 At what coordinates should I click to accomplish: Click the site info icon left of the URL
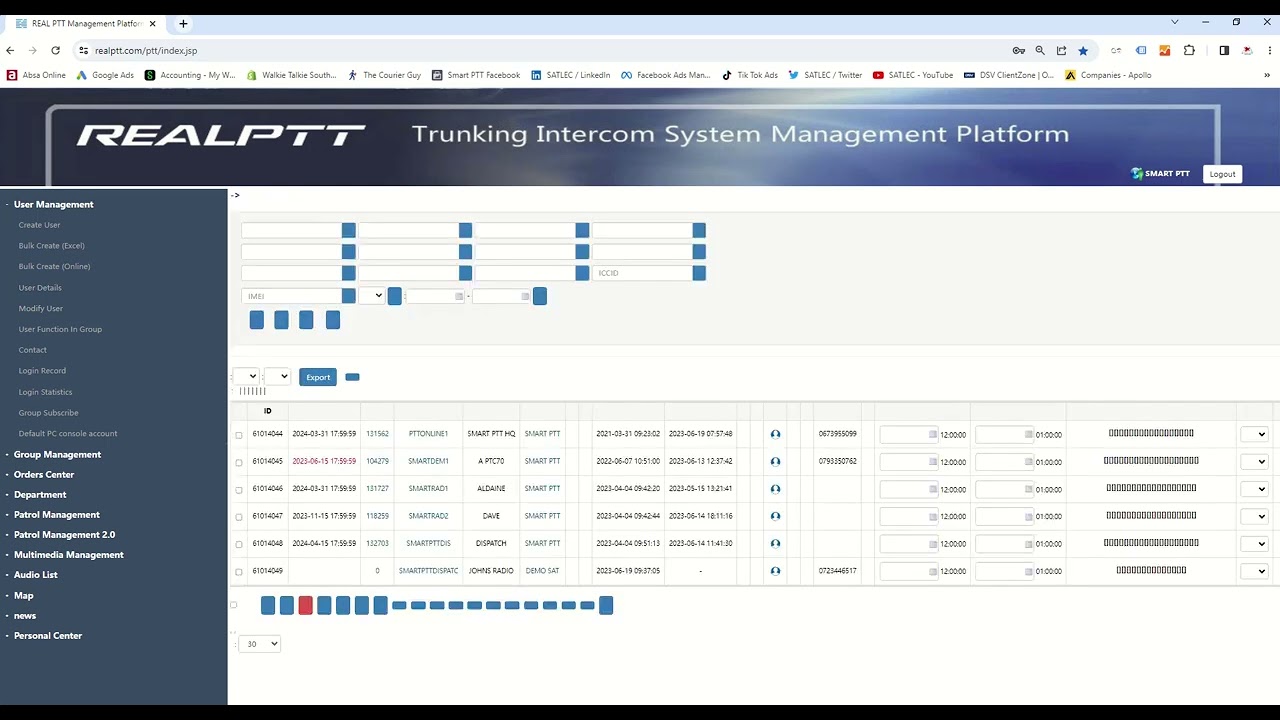click(83, 50)
